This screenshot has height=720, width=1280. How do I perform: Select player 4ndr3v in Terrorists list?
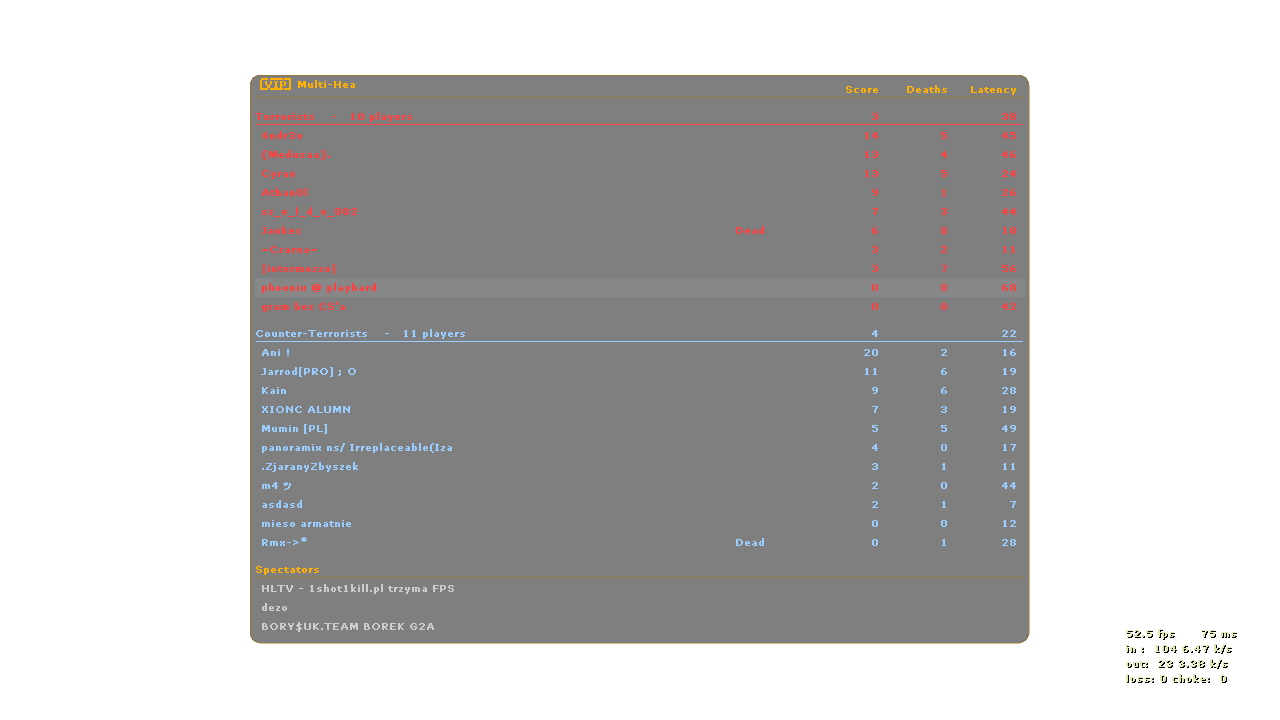(x=282, y=136)
